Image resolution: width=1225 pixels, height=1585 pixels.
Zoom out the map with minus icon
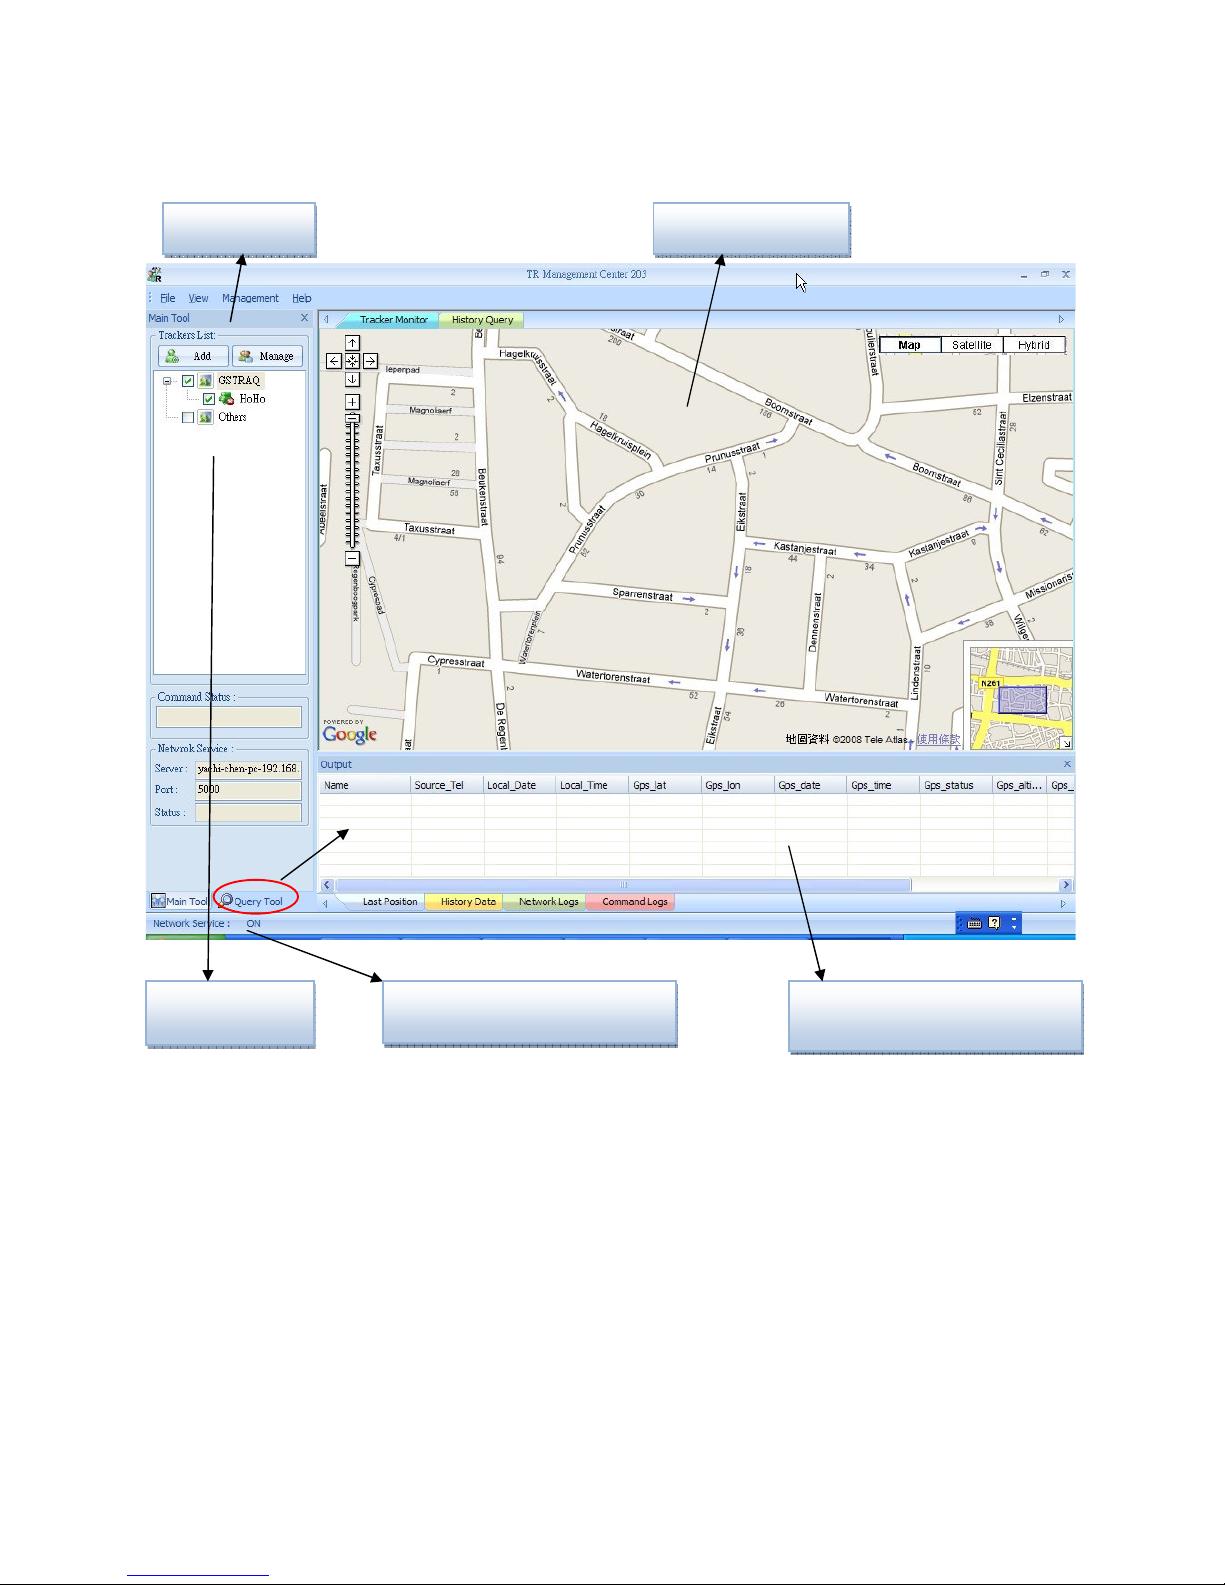[x=352, y=558]
